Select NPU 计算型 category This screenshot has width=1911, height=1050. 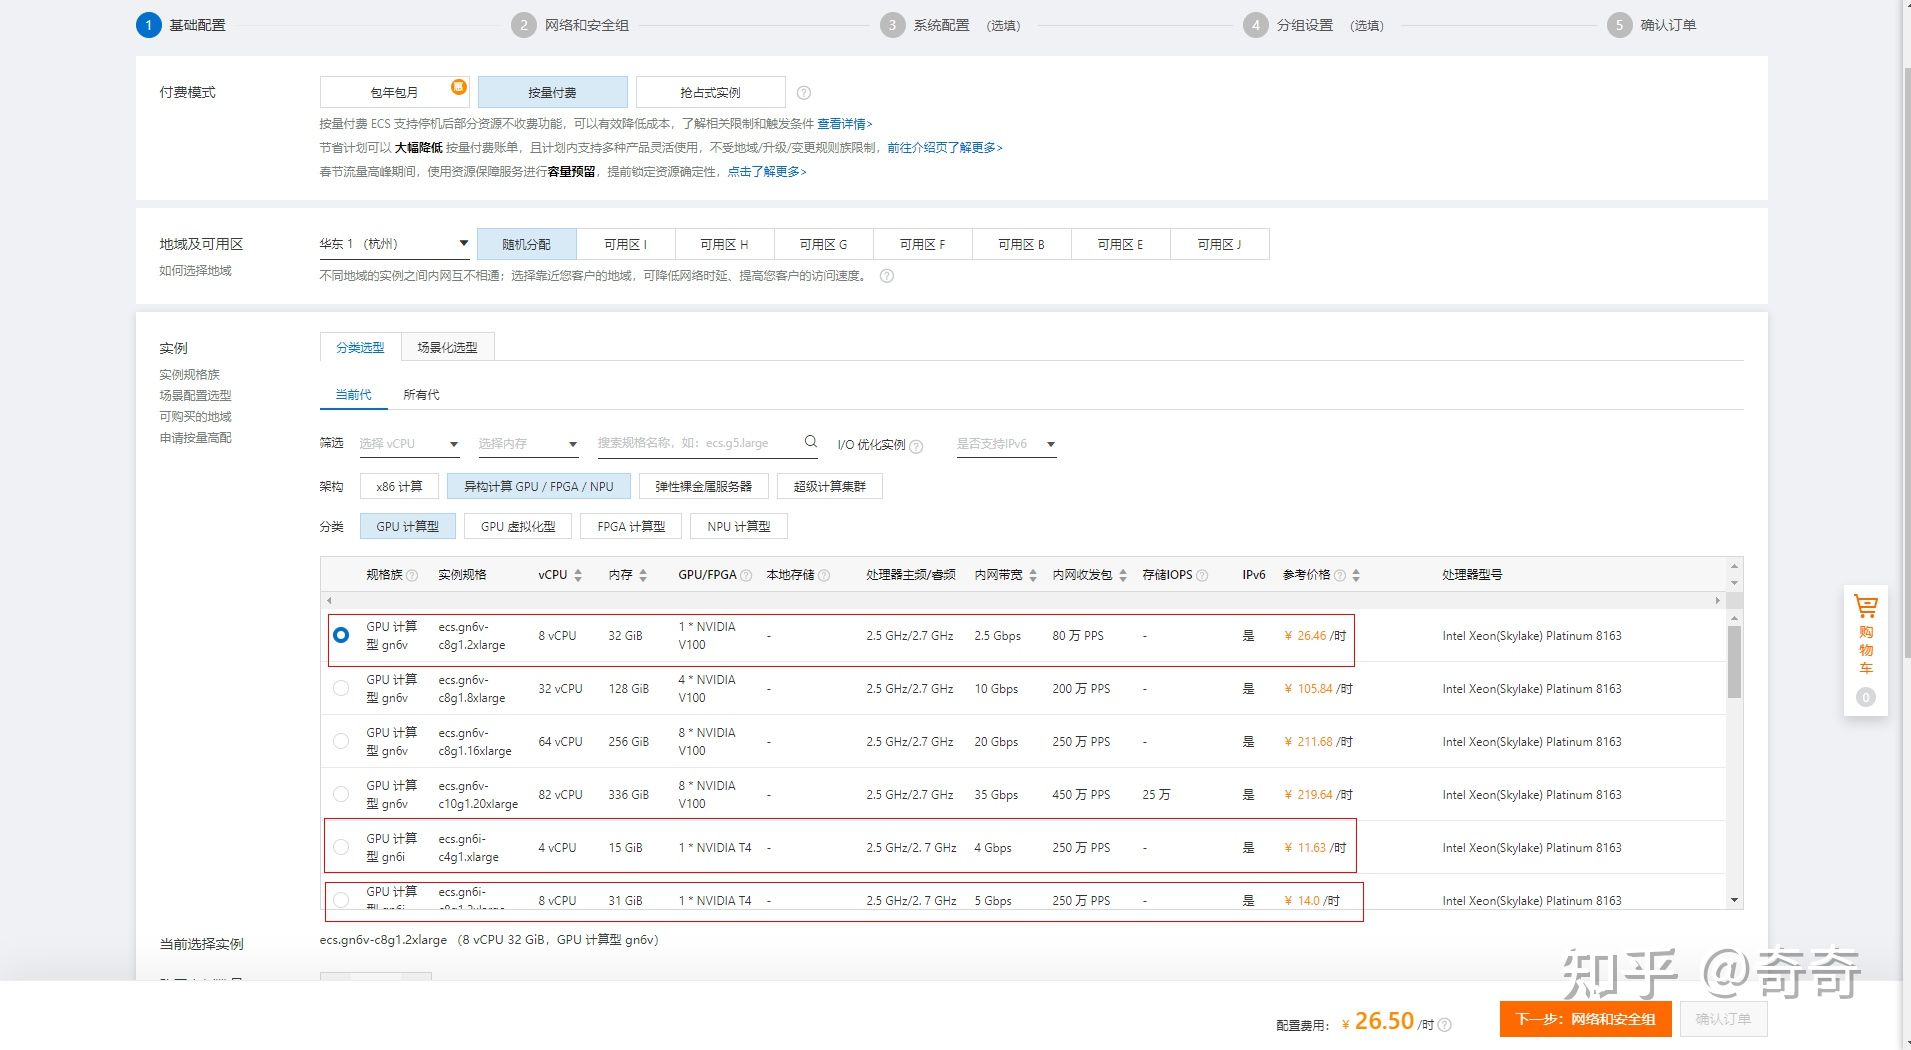click(x=739, y=526)
